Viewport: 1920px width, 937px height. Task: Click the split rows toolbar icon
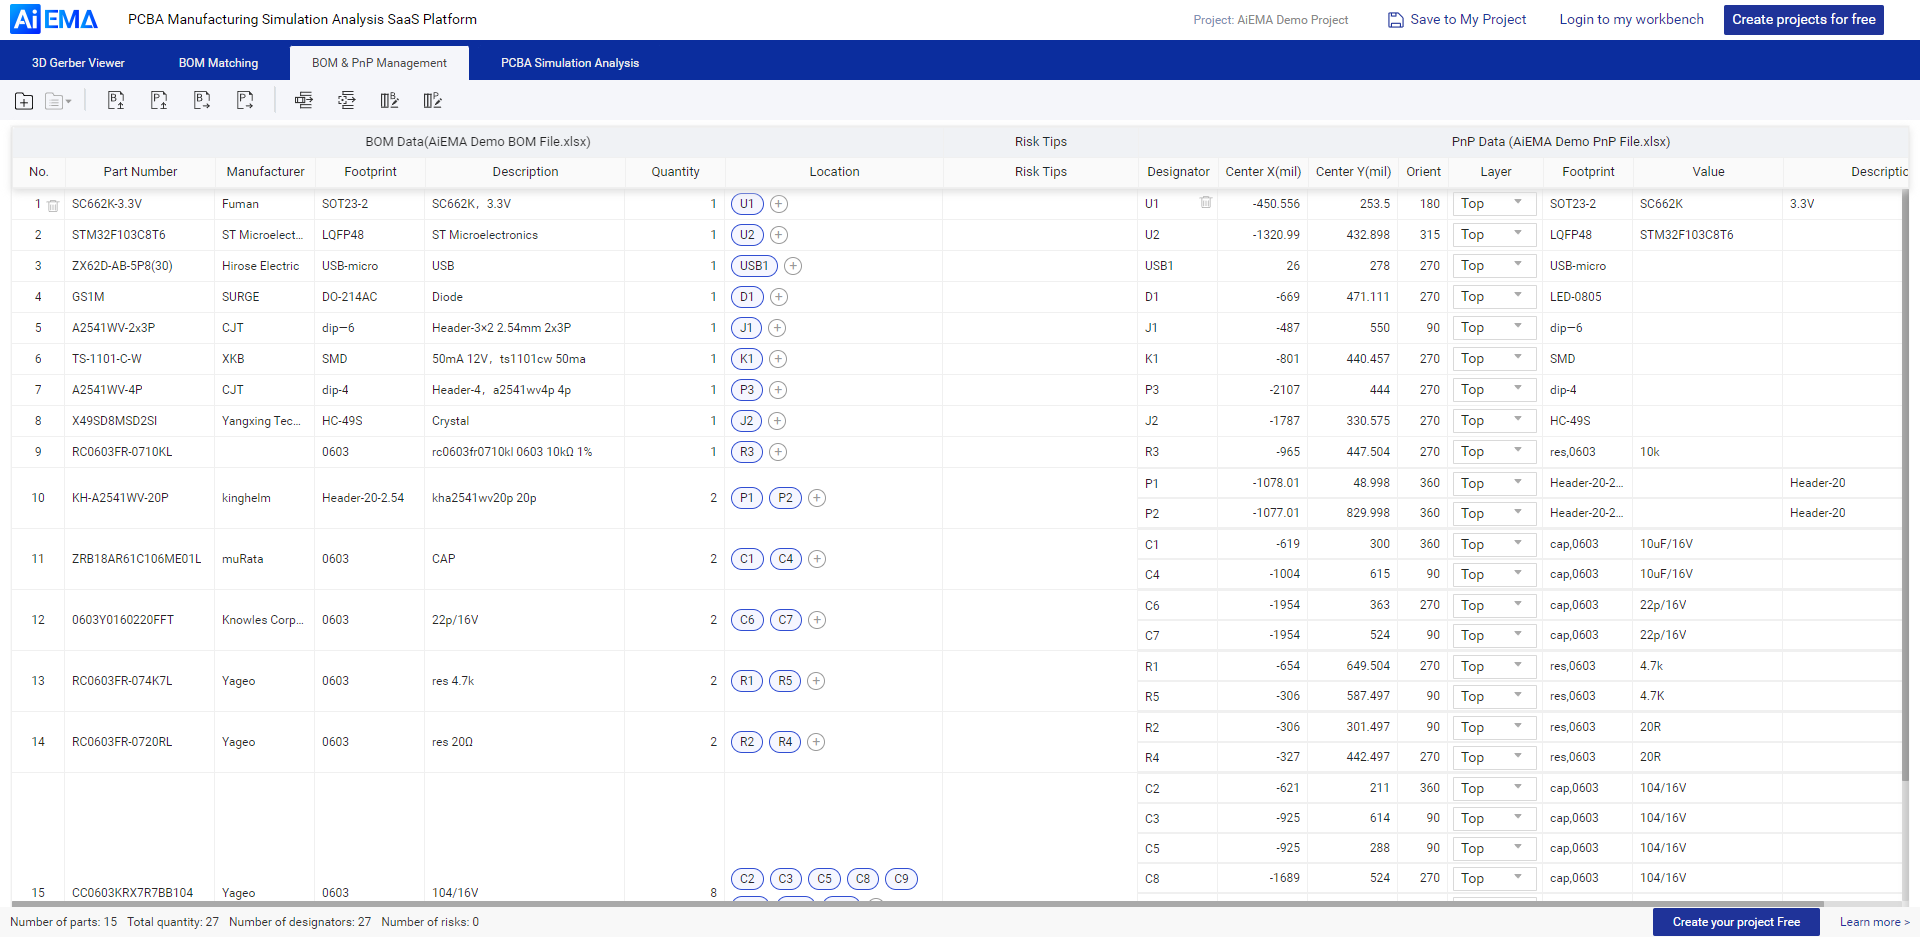[x=347, y=100]
